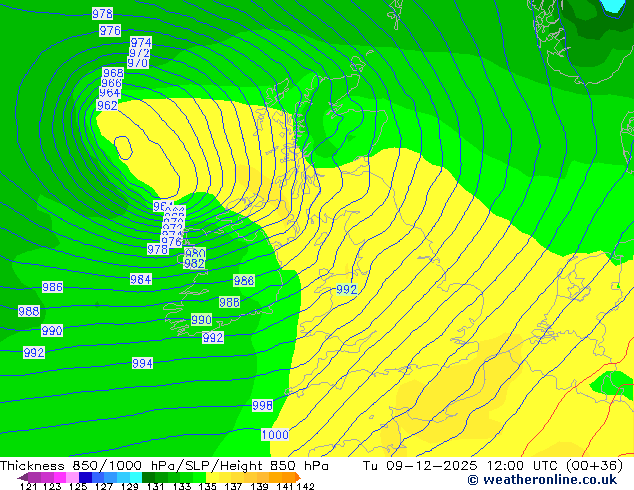Click legend value 137
This screenshot has height=490, width=634.
(233, 486)
